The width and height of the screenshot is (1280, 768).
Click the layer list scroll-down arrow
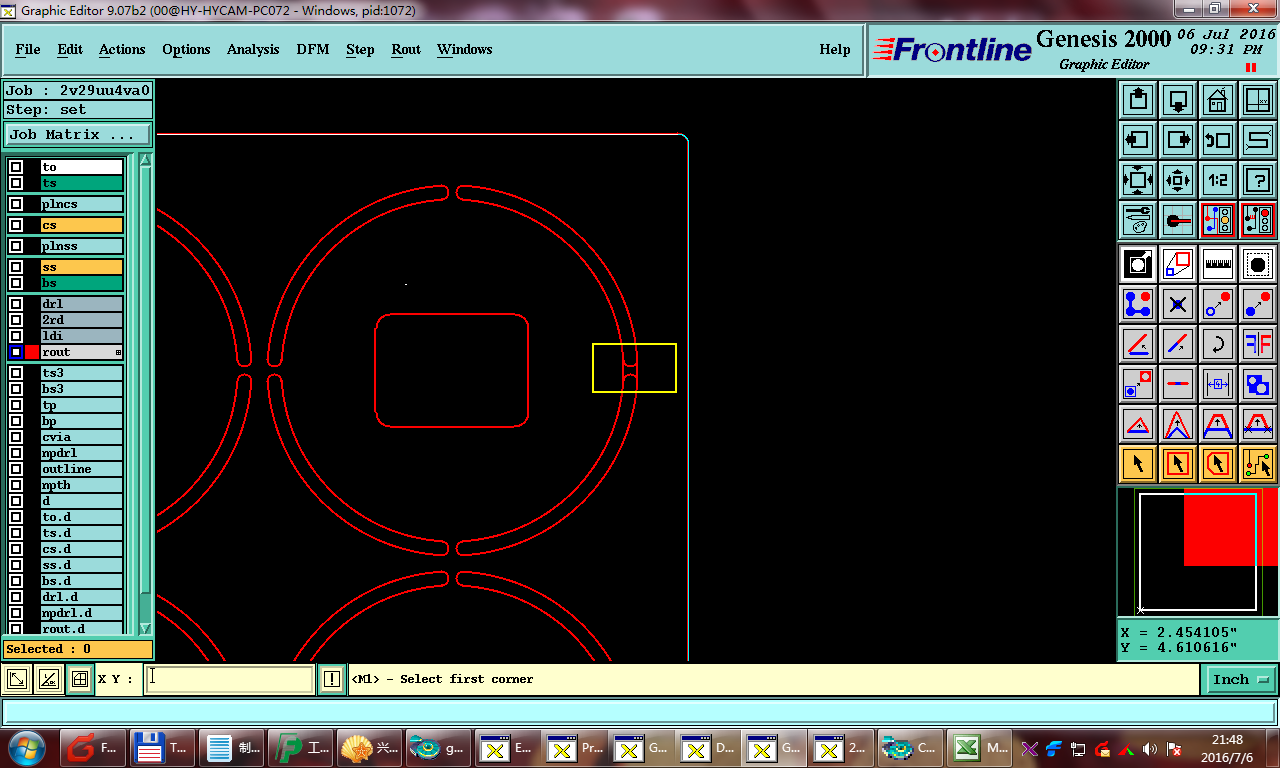(145, 628)
